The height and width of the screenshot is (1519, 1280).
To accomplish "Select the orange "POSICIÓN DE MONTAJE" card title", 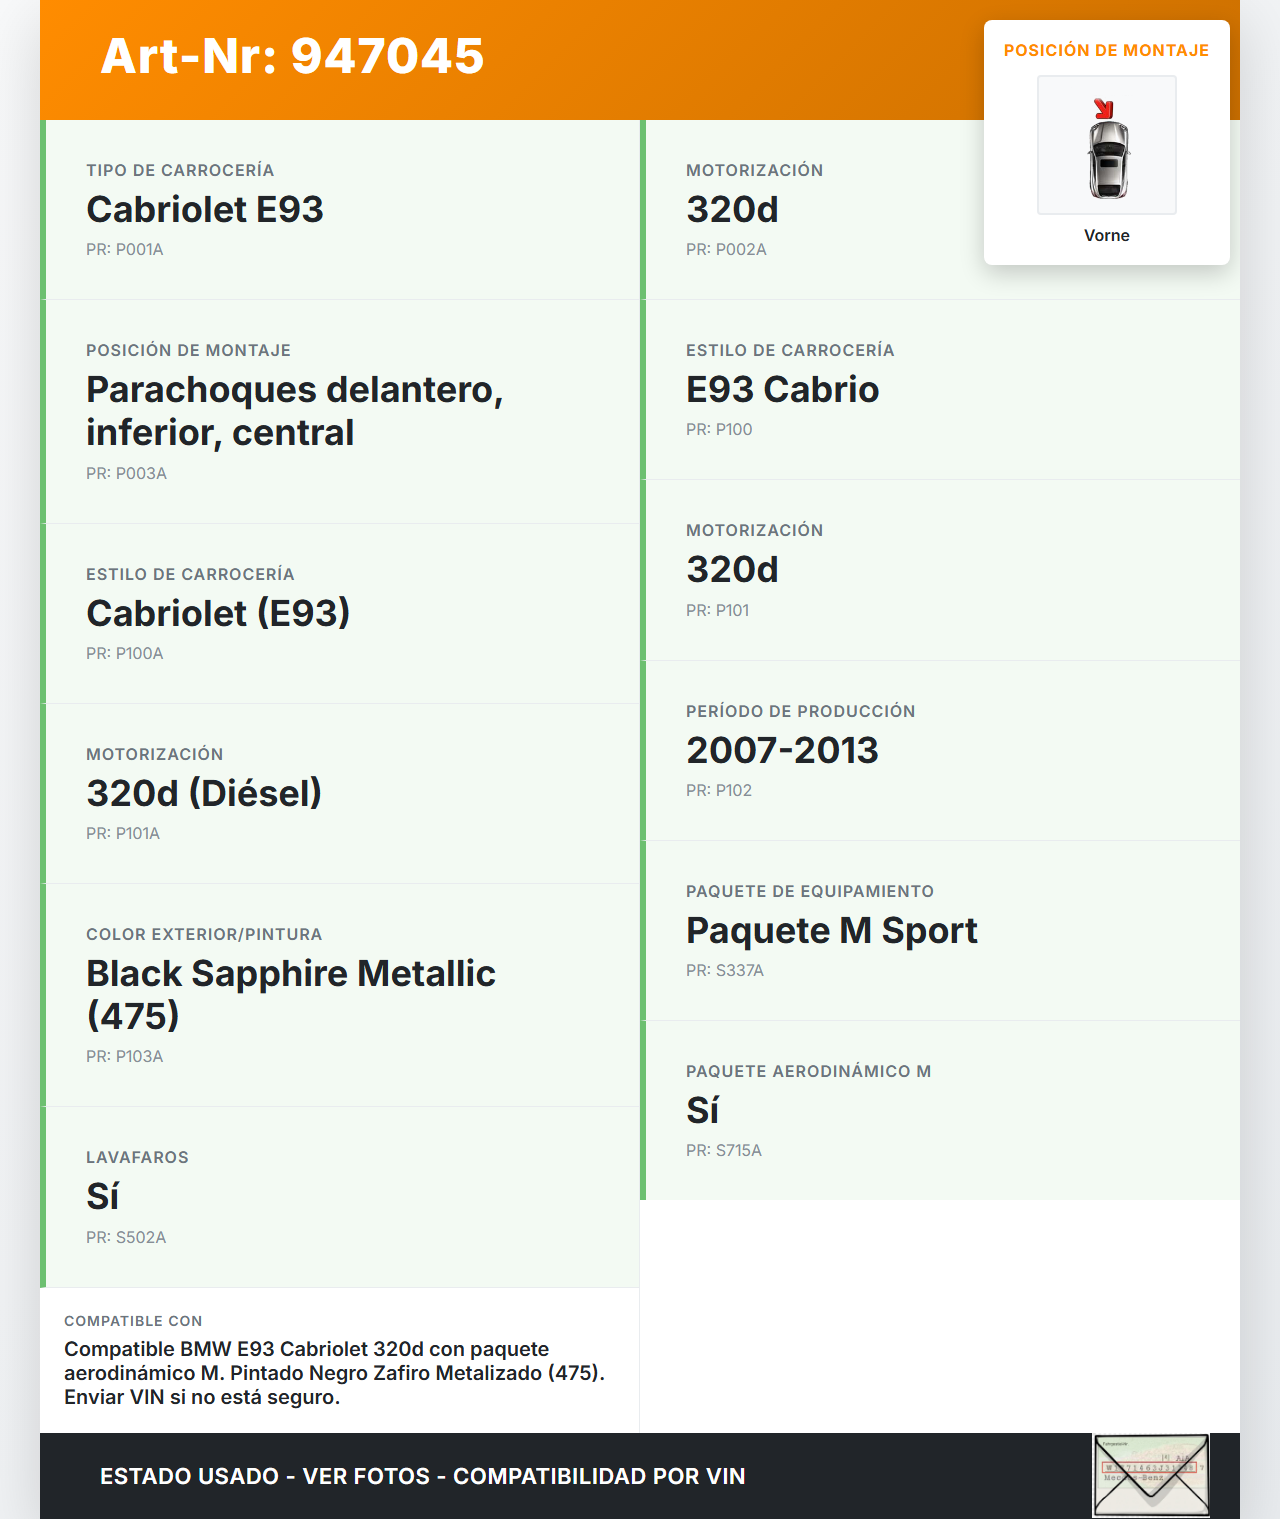I will [1106, 50].
